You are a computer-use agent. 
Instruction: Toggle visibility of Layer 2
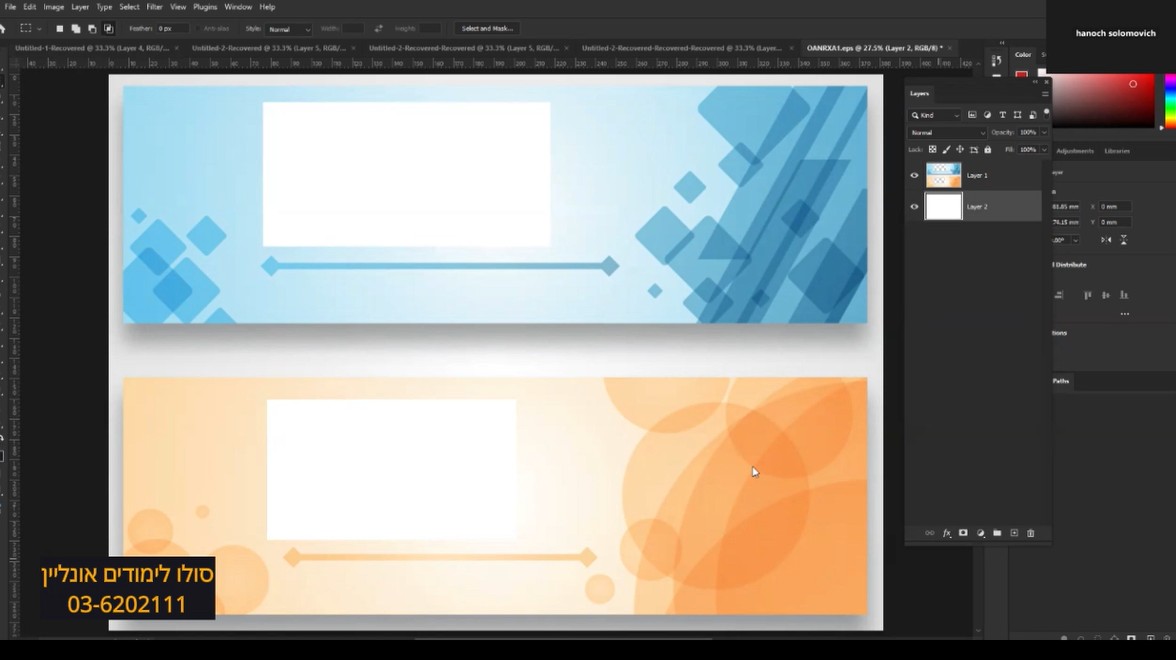tap(914, 207)
